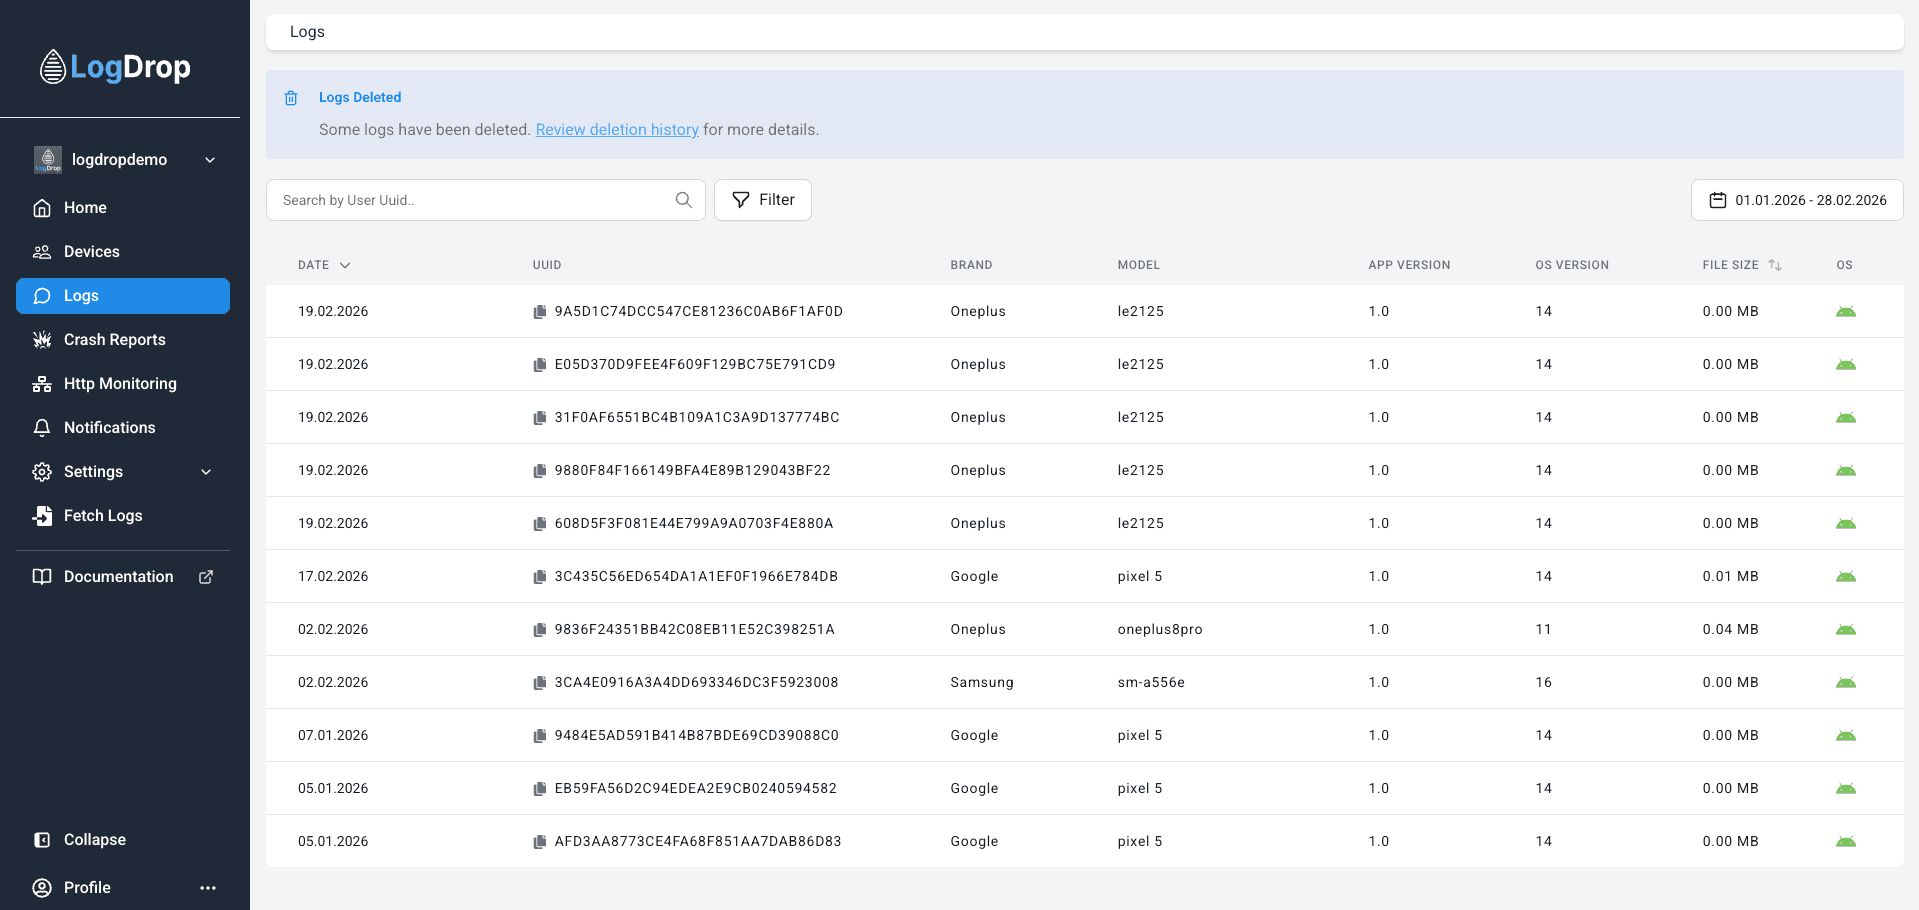Select the Logs sidebar item

coord(123,296)
